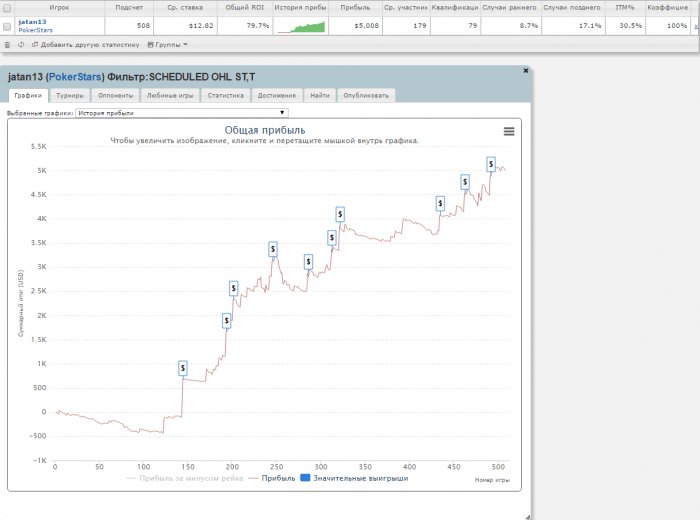
Task: Click the dollar marker near game 435
Action: point(441,203)
